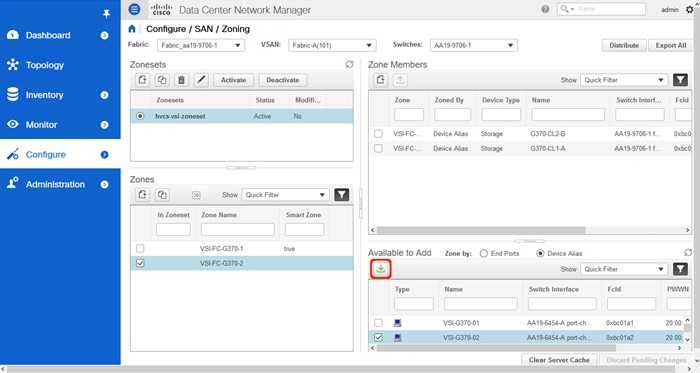
Task: Open the Topology section
Action: coord(45,65)
